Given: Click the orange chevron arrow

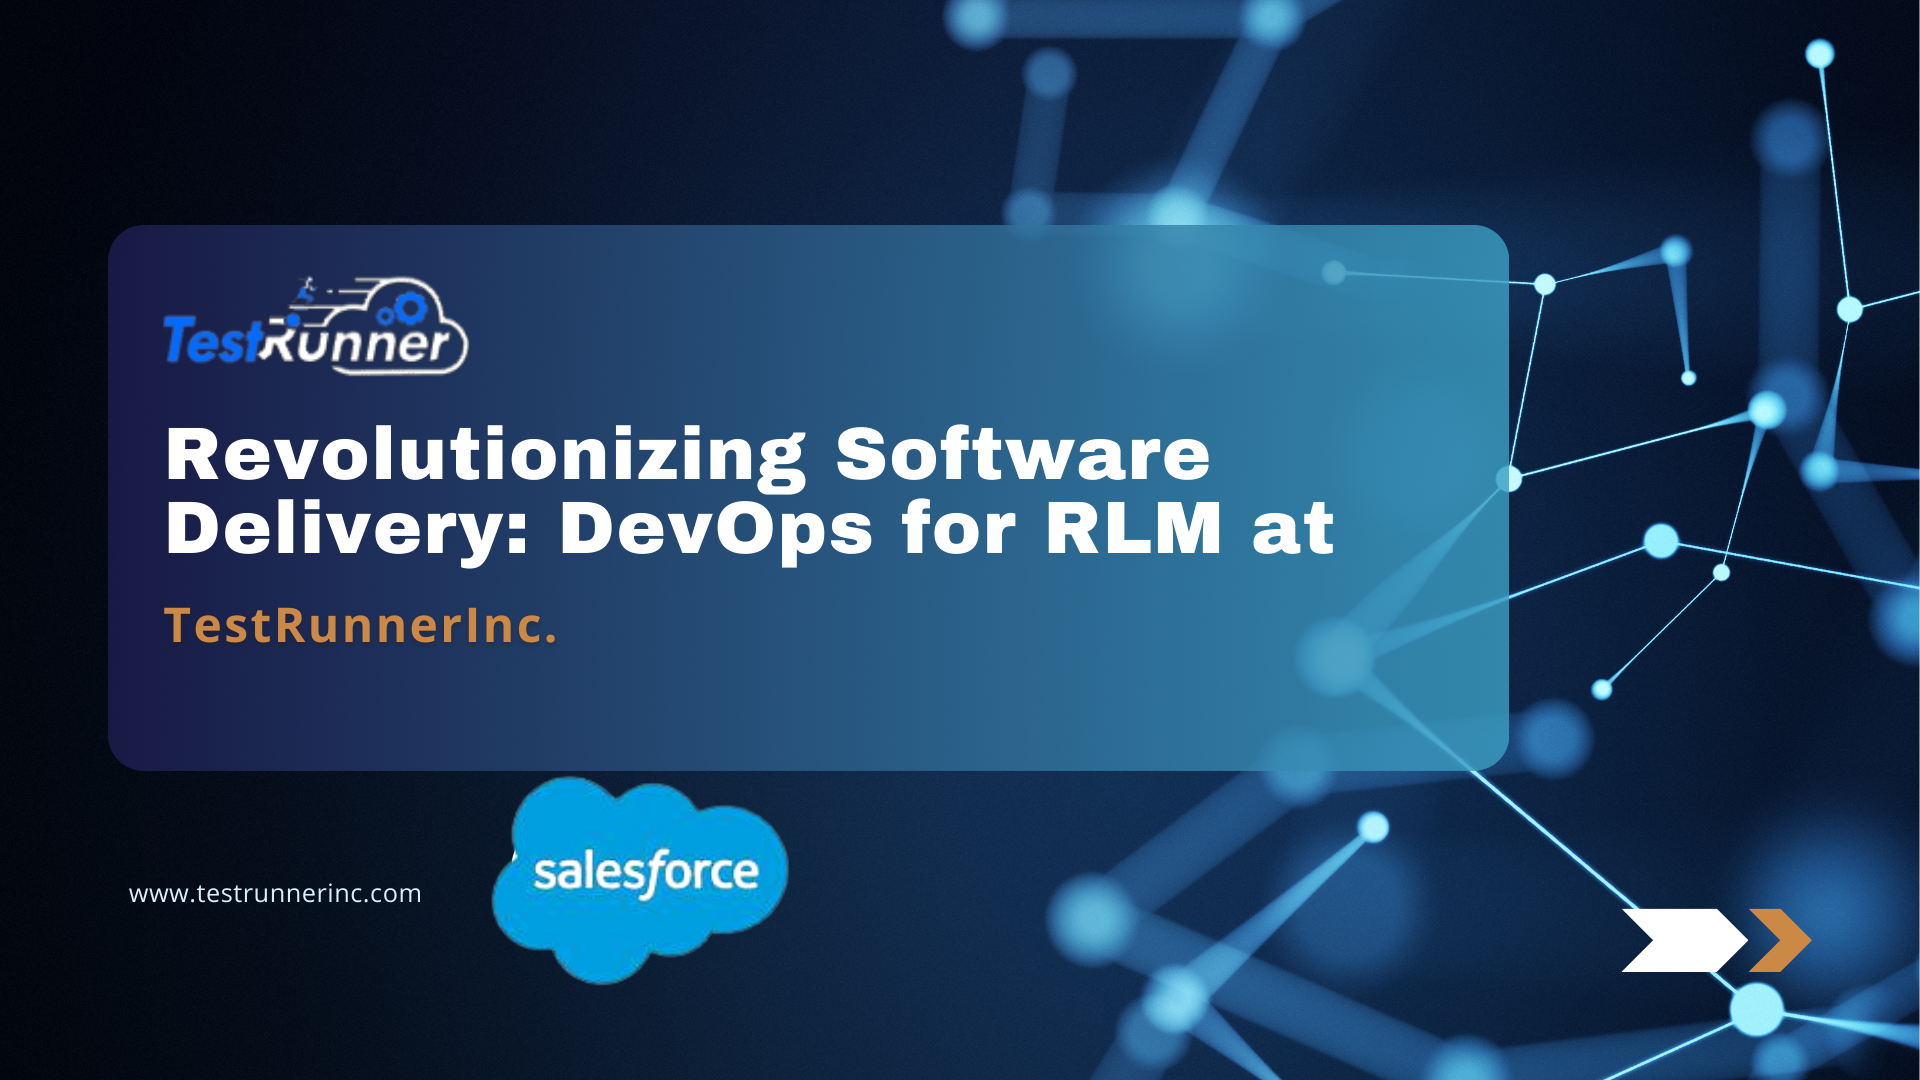Looking at the screenshot, I should point(1780,940).
